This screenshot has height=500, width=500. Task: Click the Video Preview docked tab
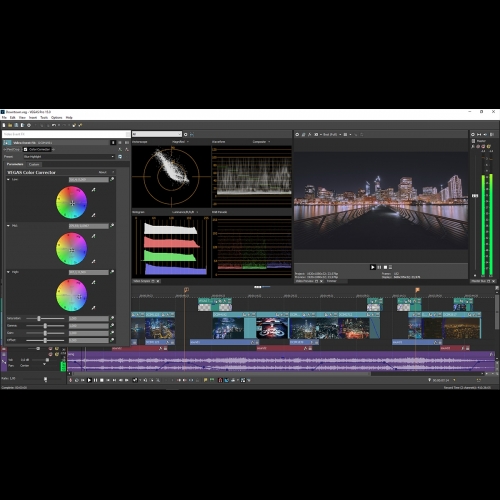[306, 281]
